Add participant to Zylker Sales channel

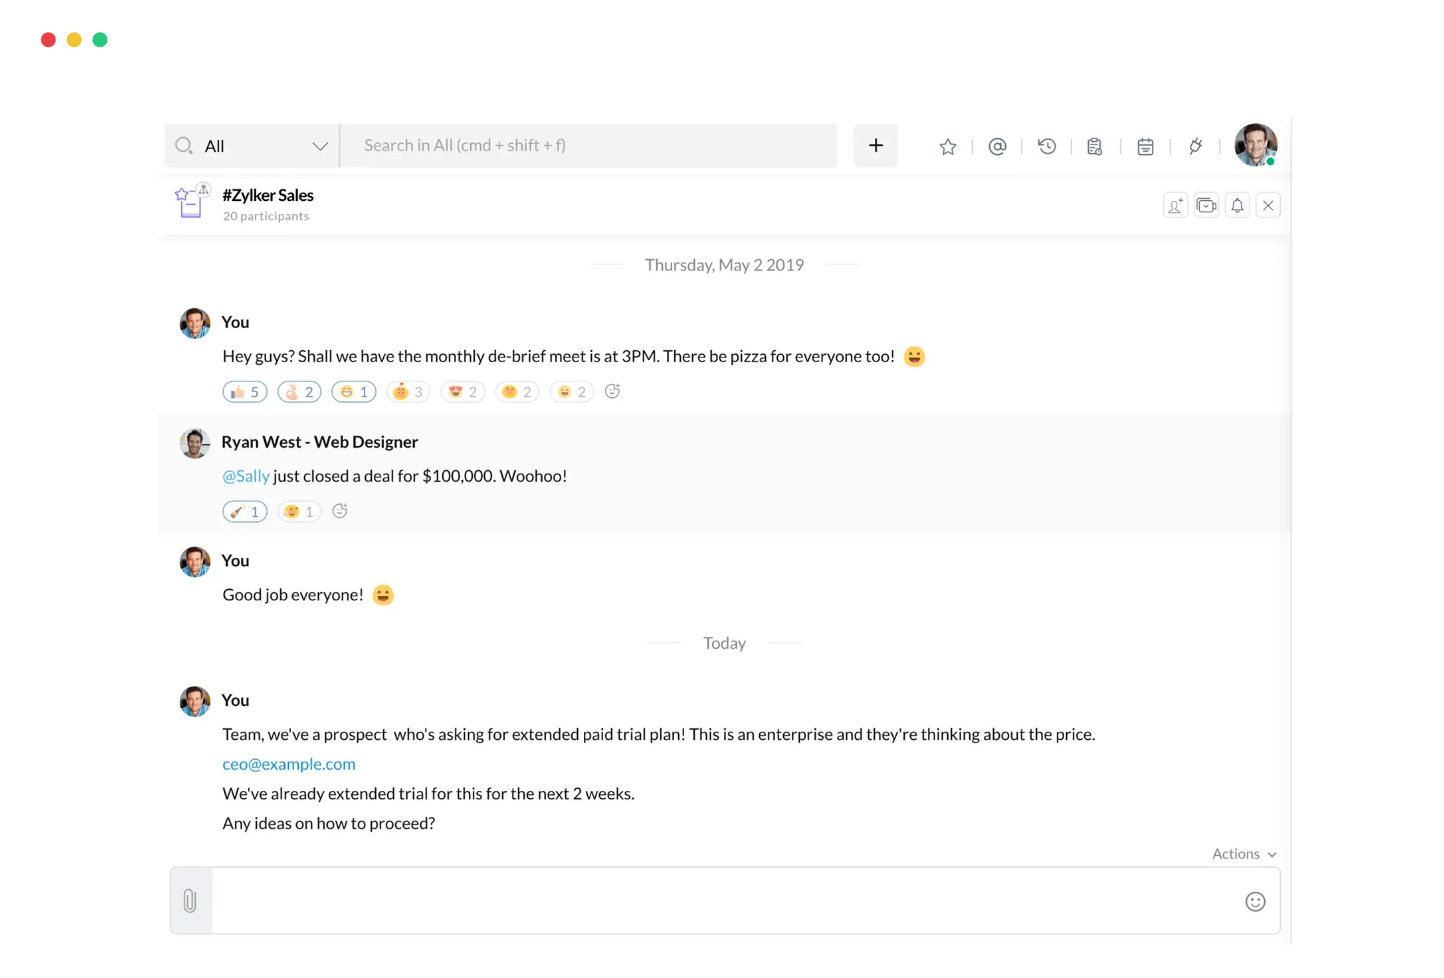pyautogui.click(x=1175, y=206)
